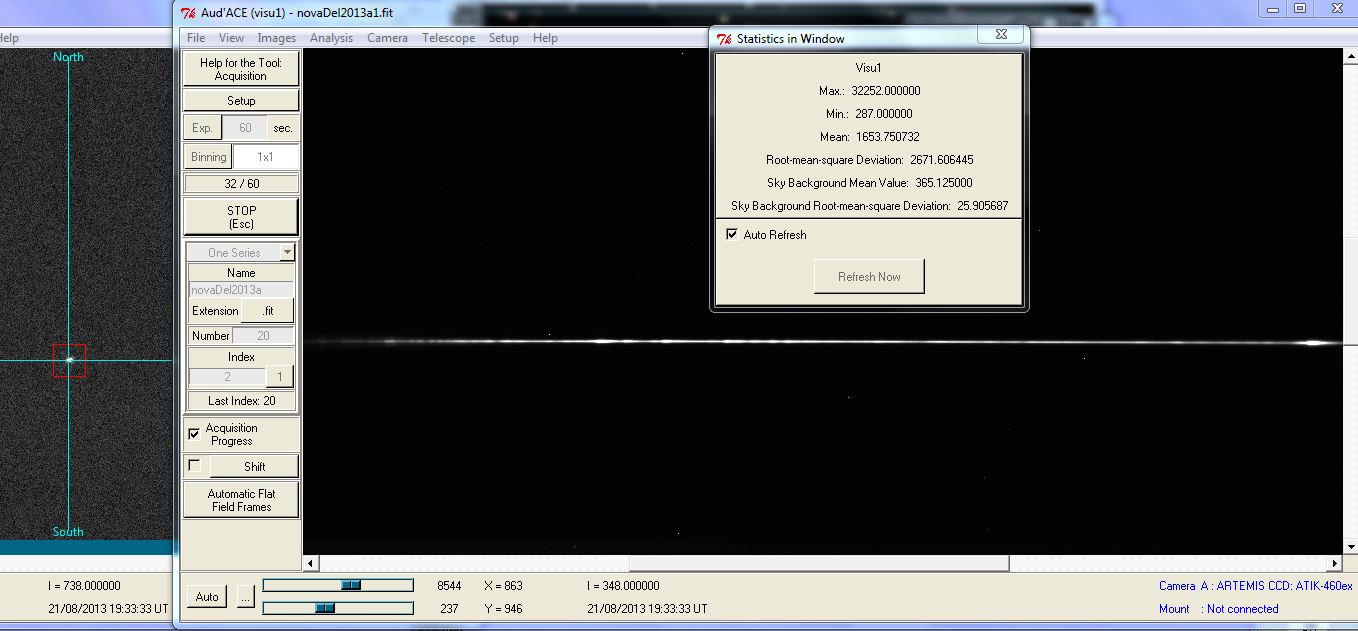This screenshot has width=1358, height=631.
Task: Click the '...' threshold options button
Action: pos(246,597)
